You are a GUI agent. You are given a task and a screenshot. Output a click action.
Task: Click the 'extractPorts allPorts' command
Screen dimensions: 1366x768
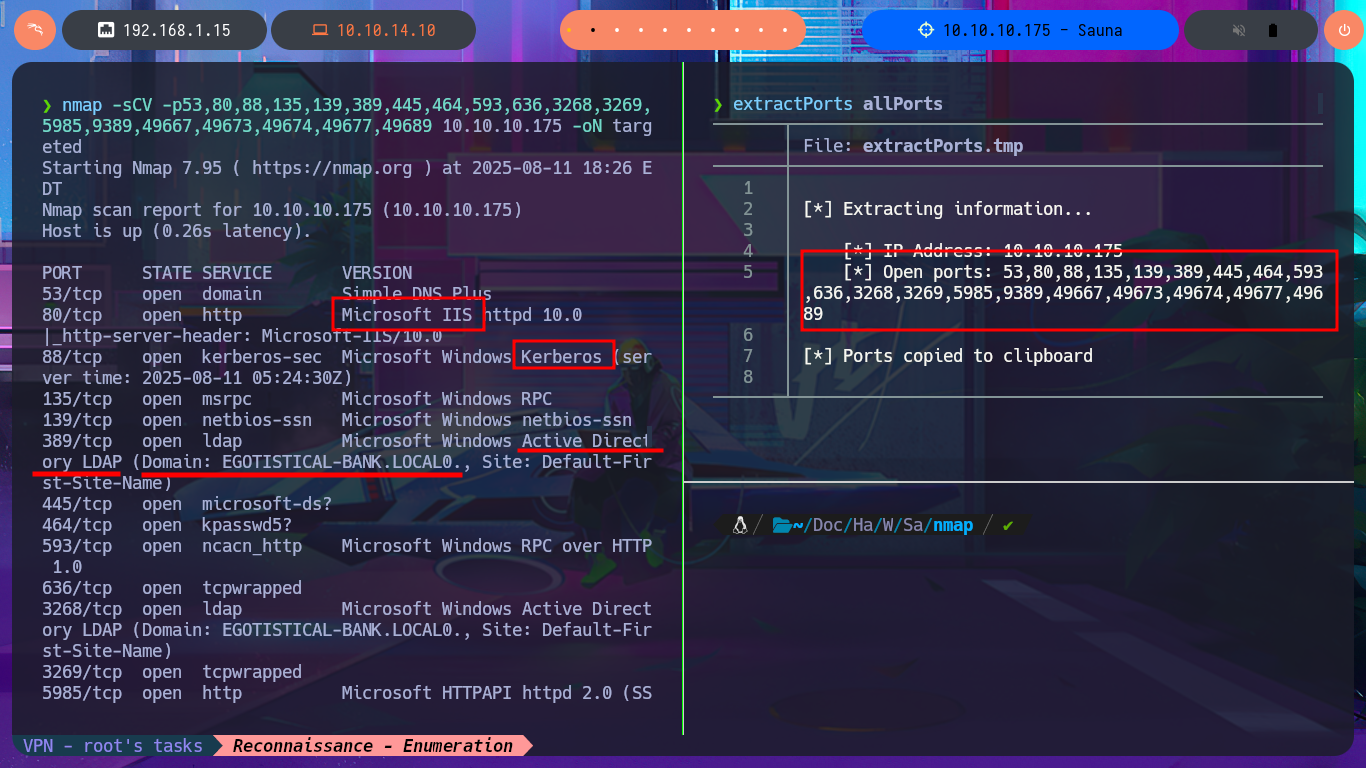coord(838,105)
